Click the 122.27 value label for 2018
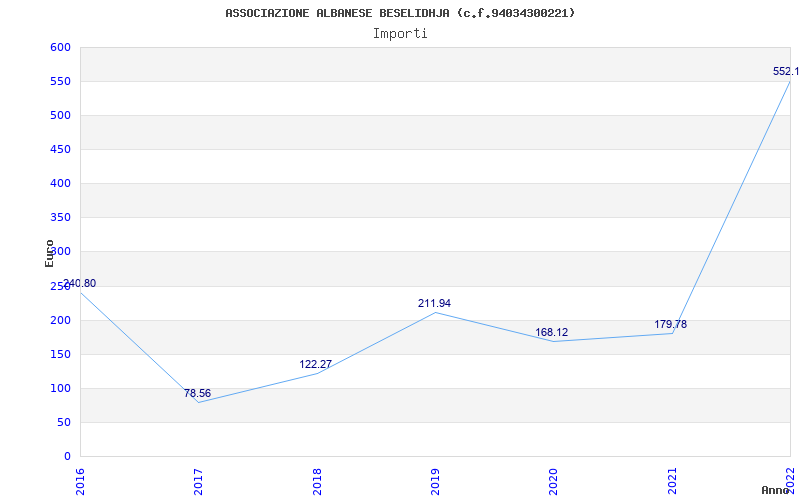The image size is (800, 500). [315, 364]
